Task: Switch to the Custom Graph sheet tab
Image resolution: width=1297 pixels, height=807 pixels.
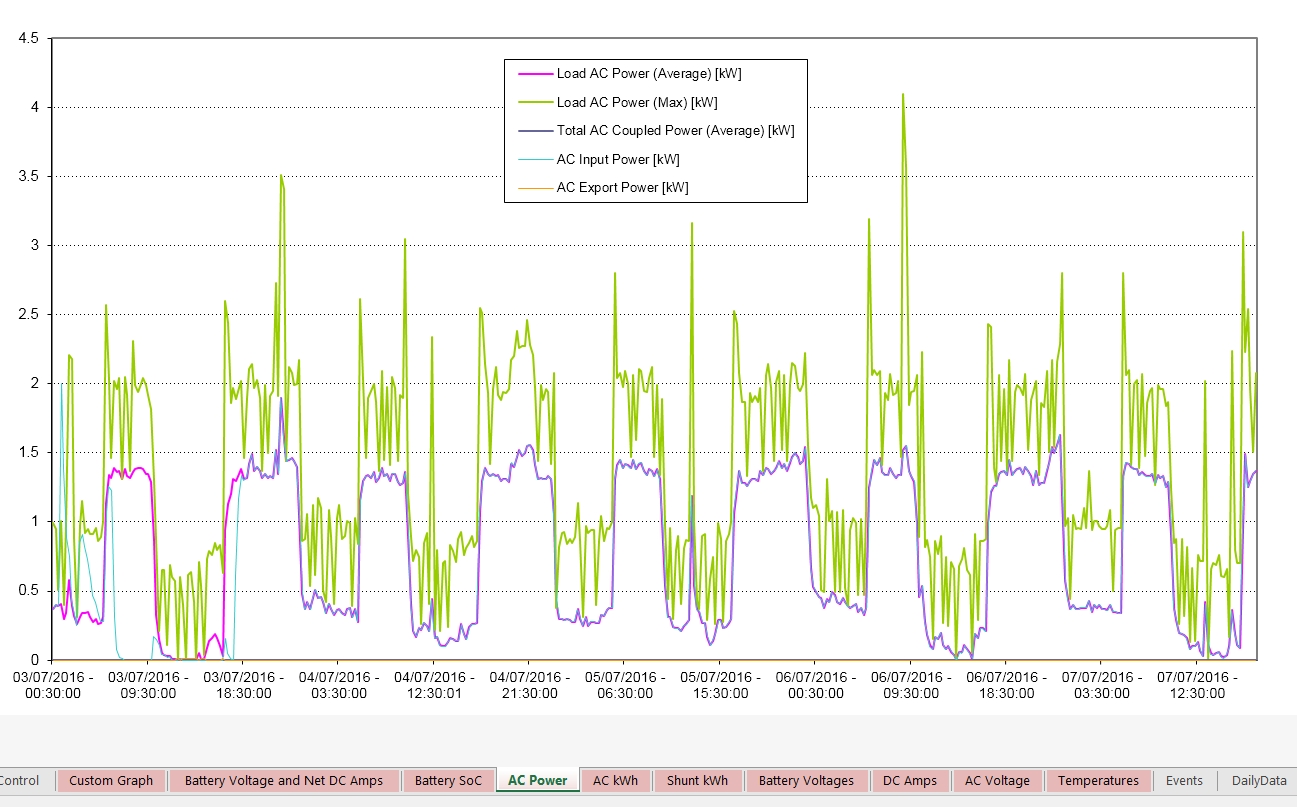Action: click(x=111, y=781)
